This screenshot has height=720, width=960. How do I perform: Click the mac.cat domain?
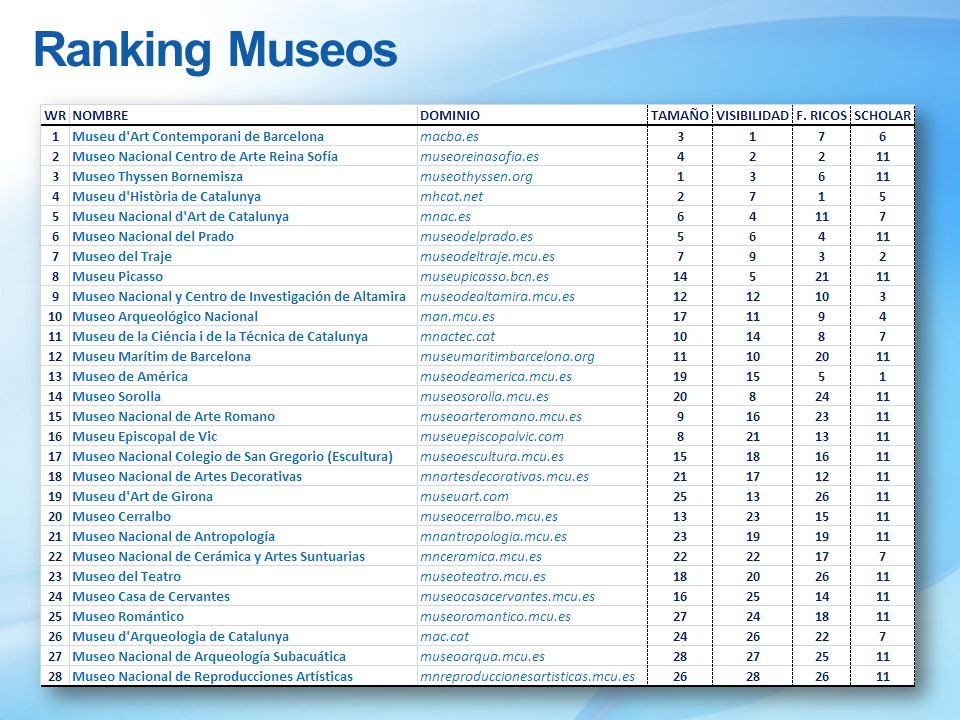point(444,637)
